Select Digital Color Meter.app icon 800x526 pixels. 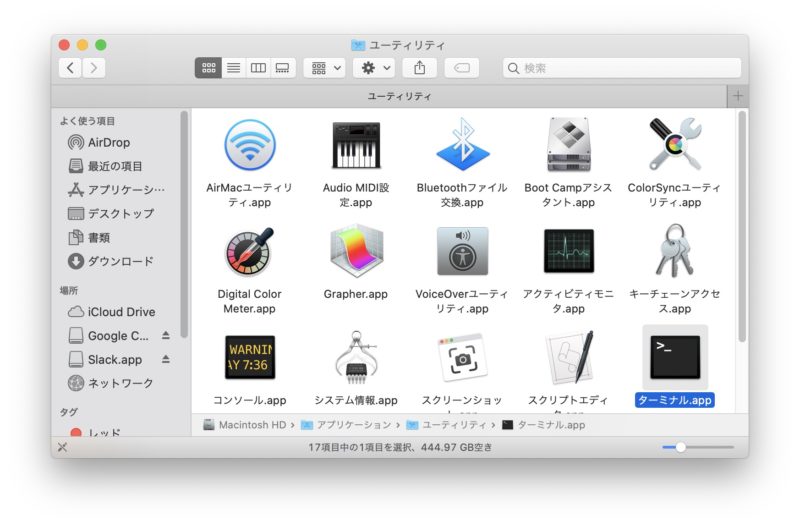tap(249, 252)
